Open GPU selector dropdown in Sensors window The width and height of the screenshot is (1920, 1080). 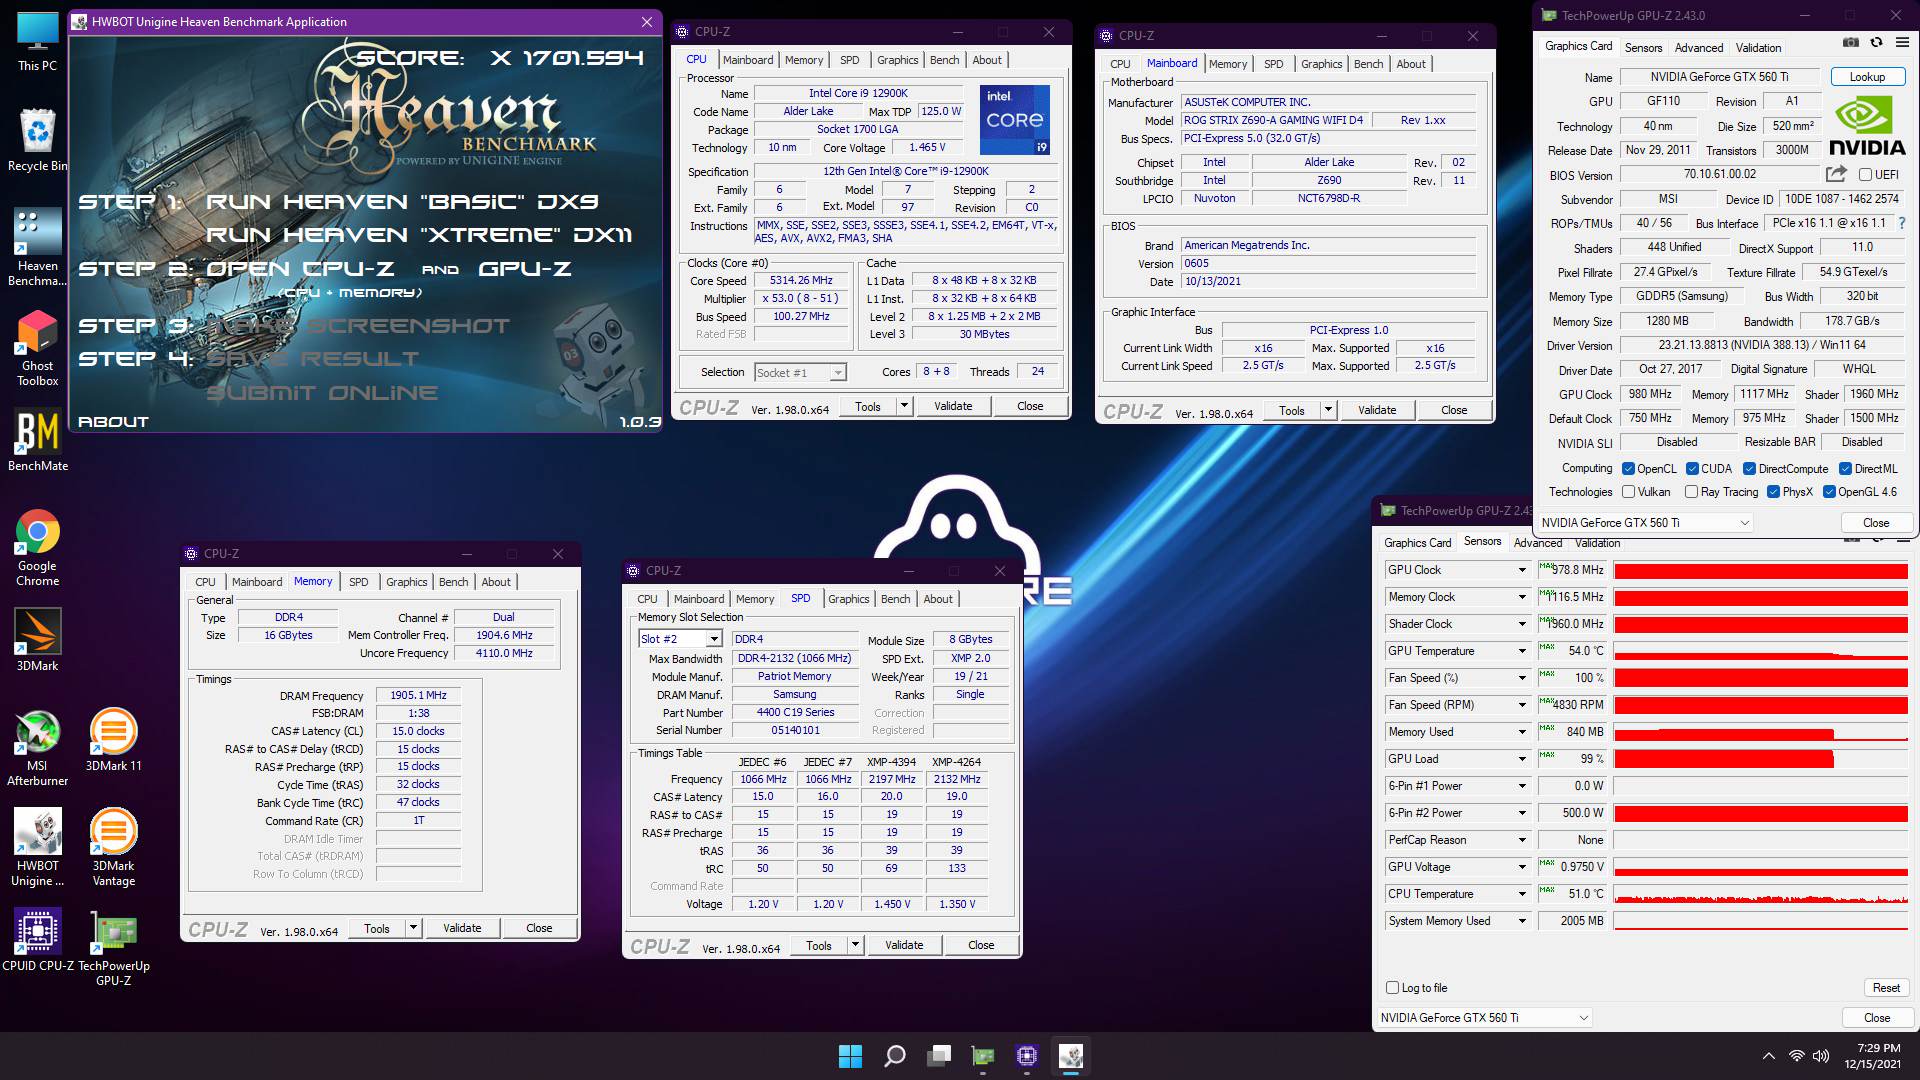pos(1484,1018)
